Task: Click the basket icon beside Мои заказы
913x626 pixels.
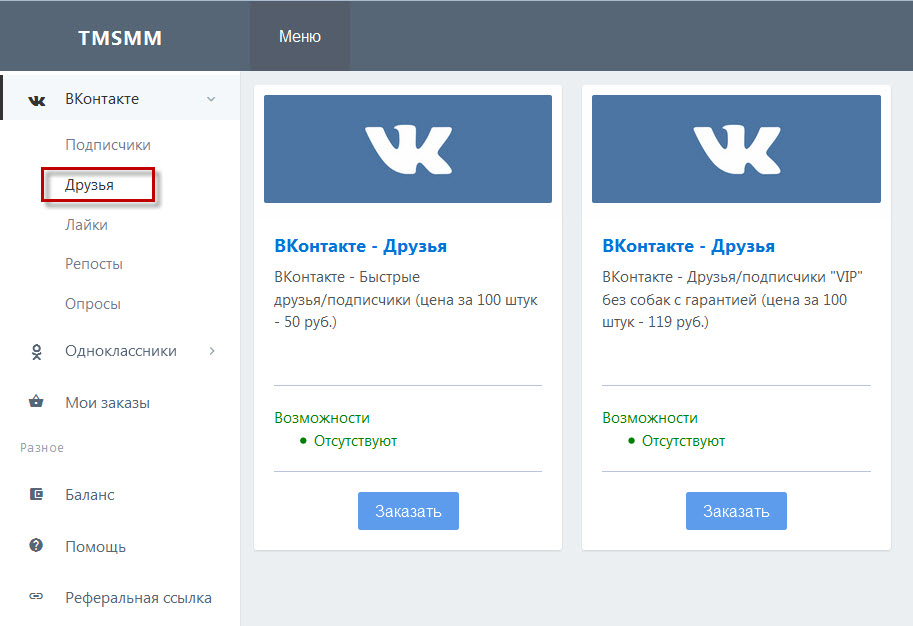Action: (x=37, y=403)
